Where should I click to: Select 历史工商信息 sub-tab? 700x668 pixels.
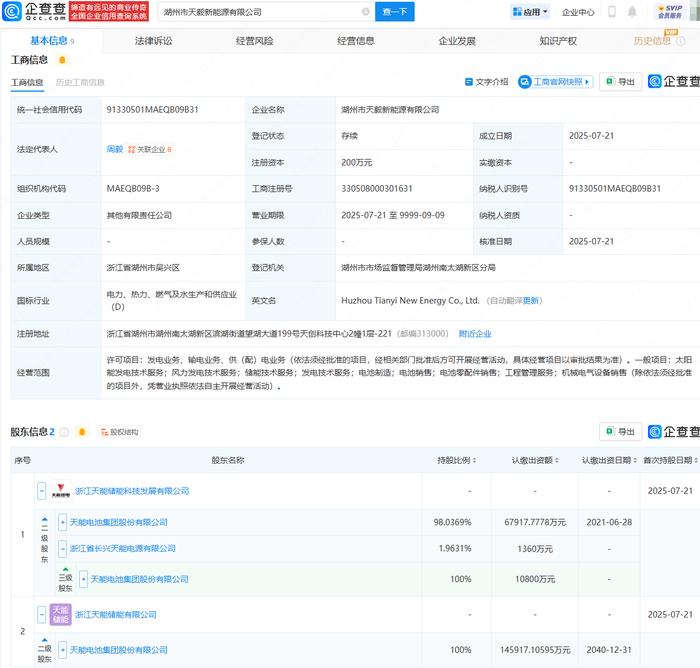(x=80, y=83)
